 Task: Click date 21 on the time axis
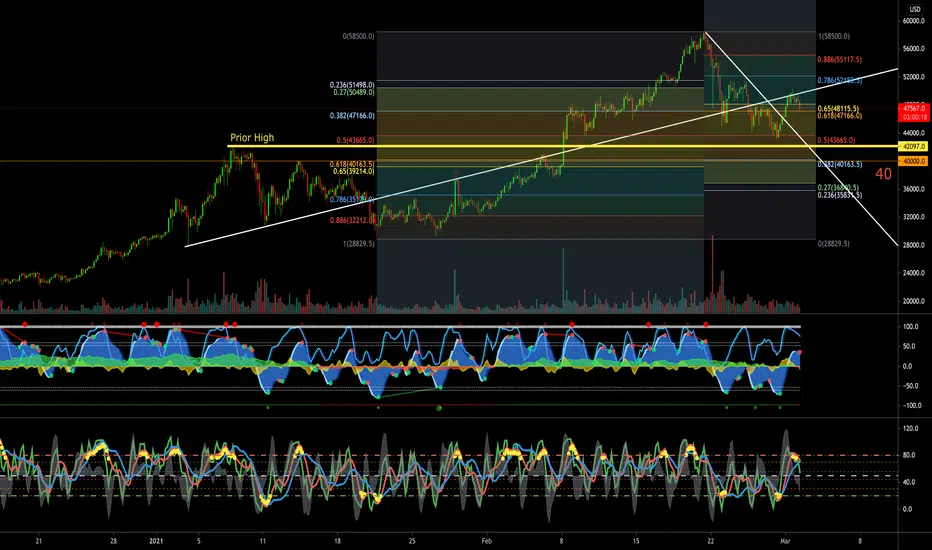click(39, 541)
